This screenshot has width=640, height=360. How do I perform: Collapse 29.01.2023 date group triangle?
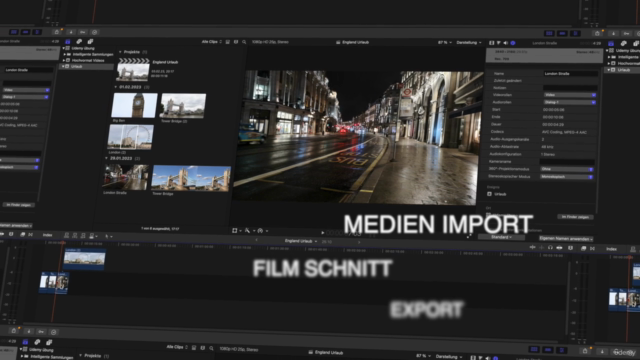[107, 158]
